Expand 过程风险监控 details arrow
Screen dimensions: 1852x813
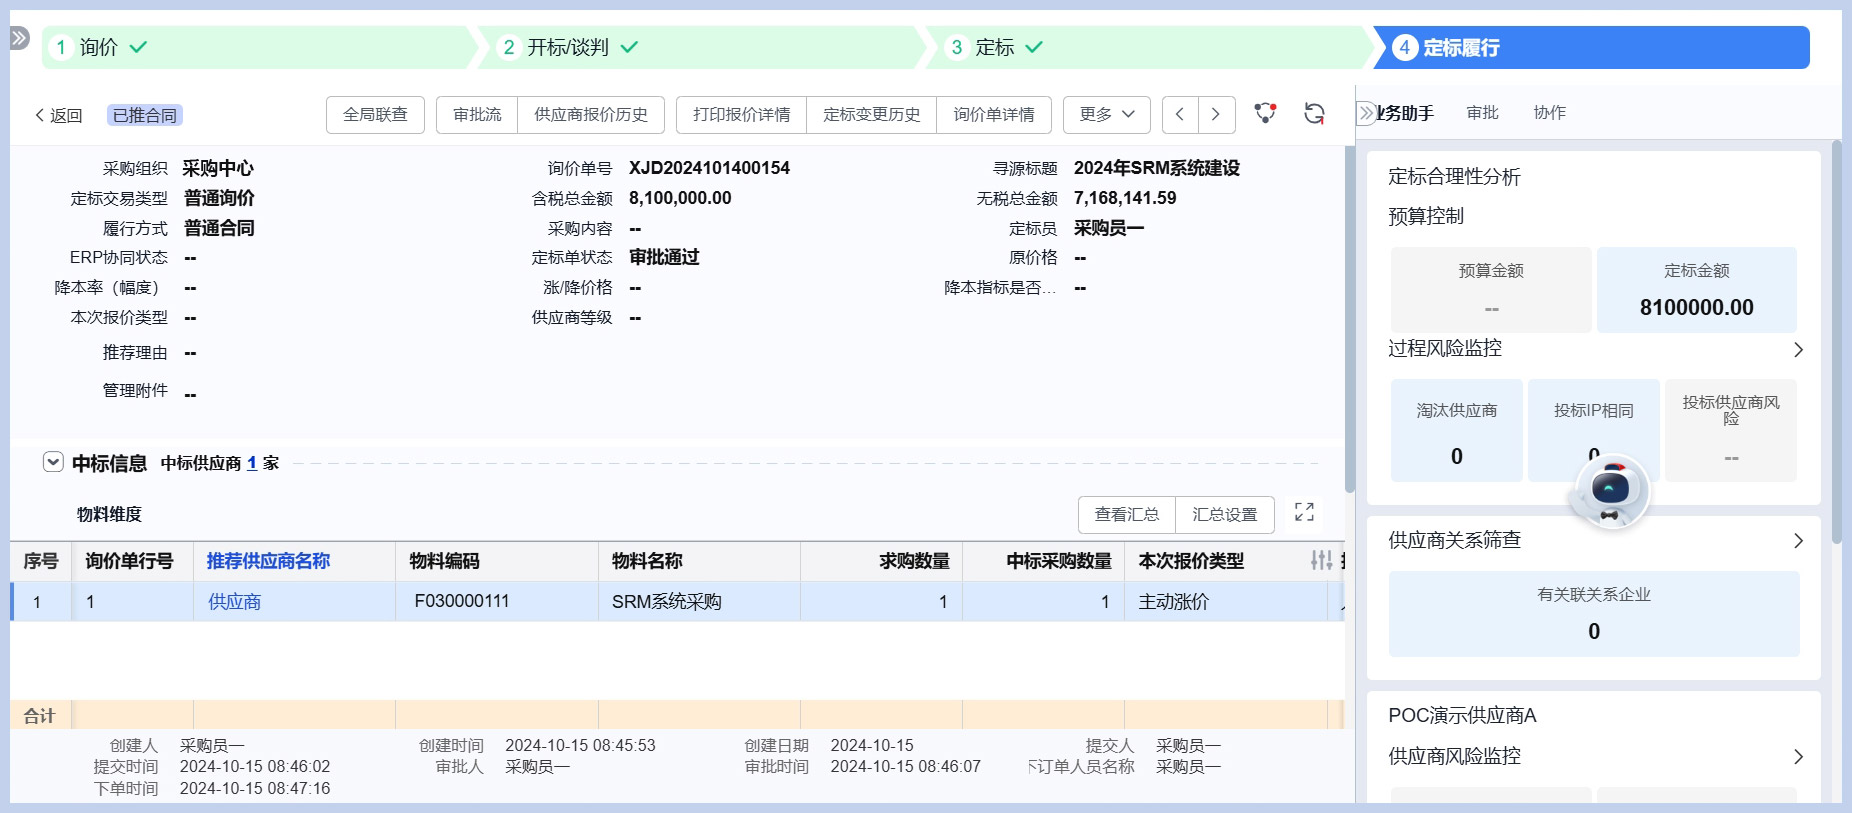pyautogui.click(x=1798, y=349)
